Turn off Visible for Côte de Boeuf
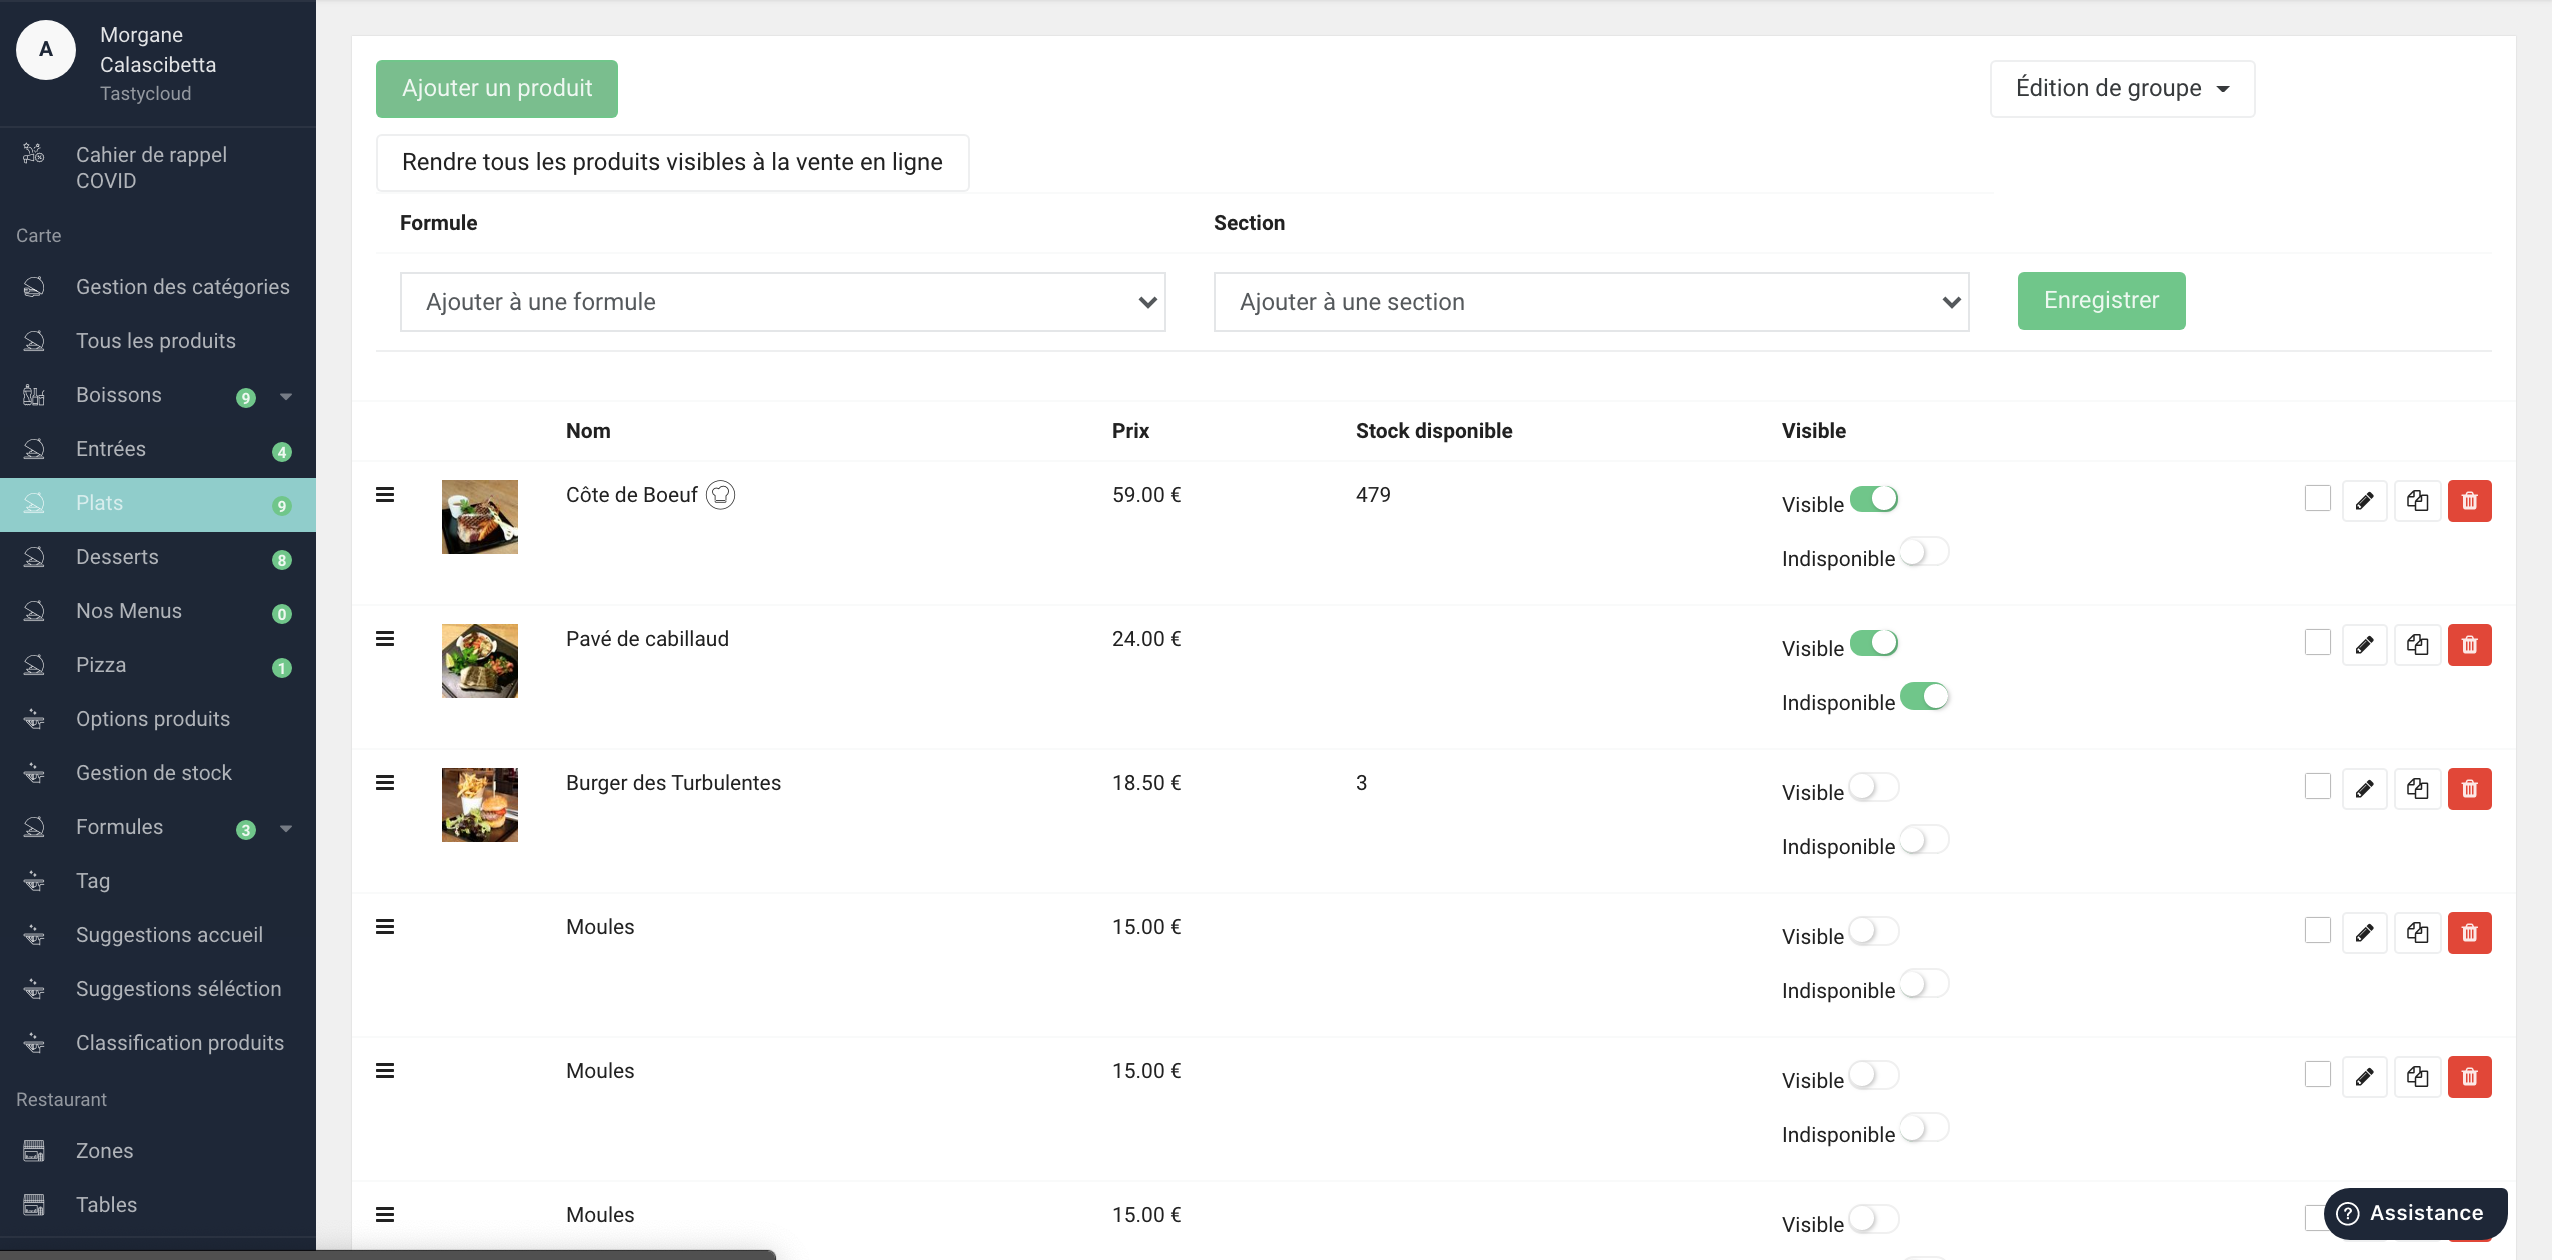Screen dimensions: 2552x1260 pos(1874,499)
